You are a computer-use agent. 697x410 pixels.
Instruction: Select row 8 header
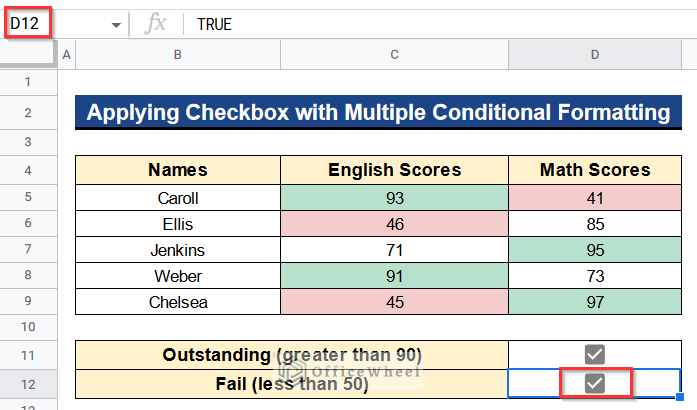[28, 275]
